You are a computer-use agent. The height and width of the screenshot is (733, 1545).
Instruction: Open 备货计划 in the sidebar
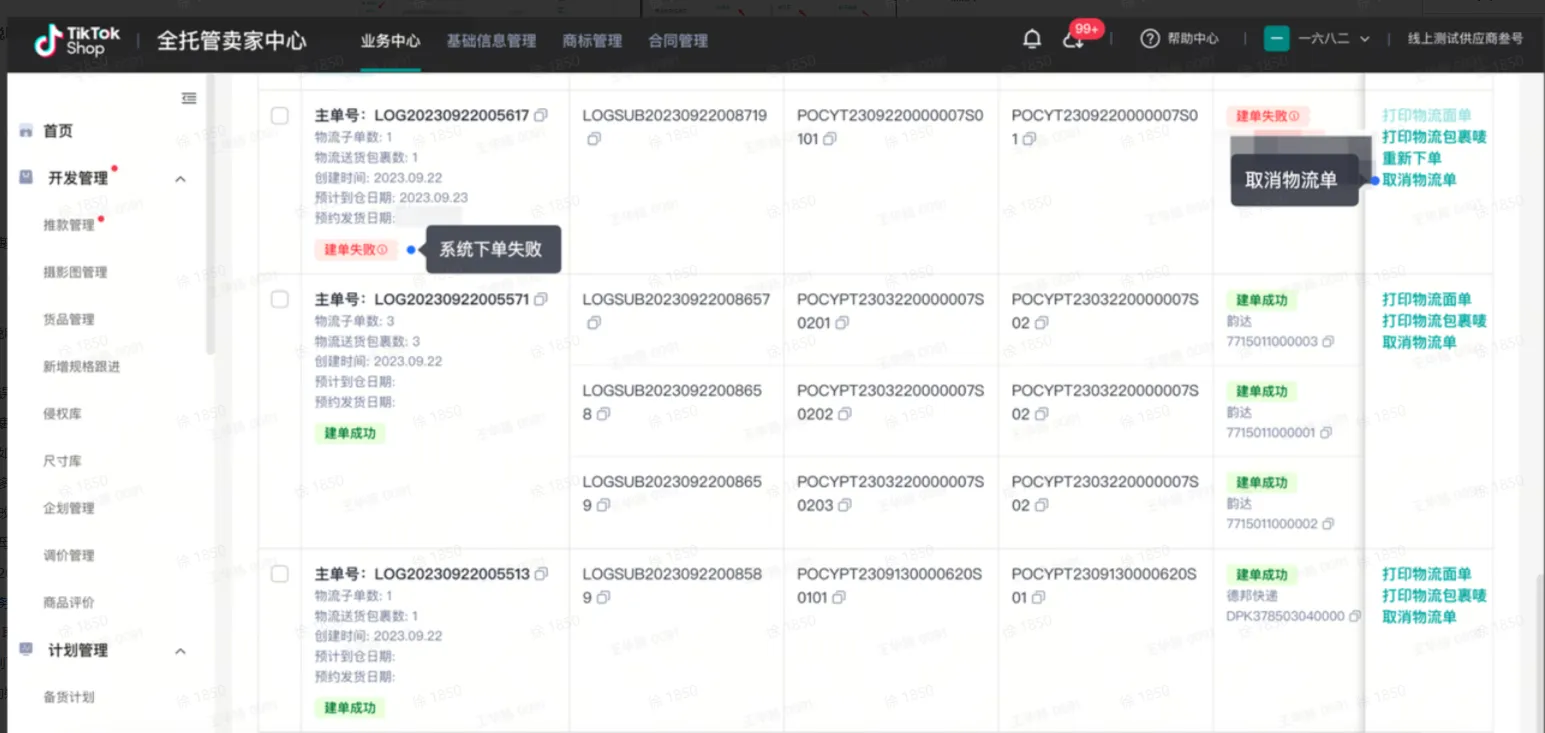69,697
